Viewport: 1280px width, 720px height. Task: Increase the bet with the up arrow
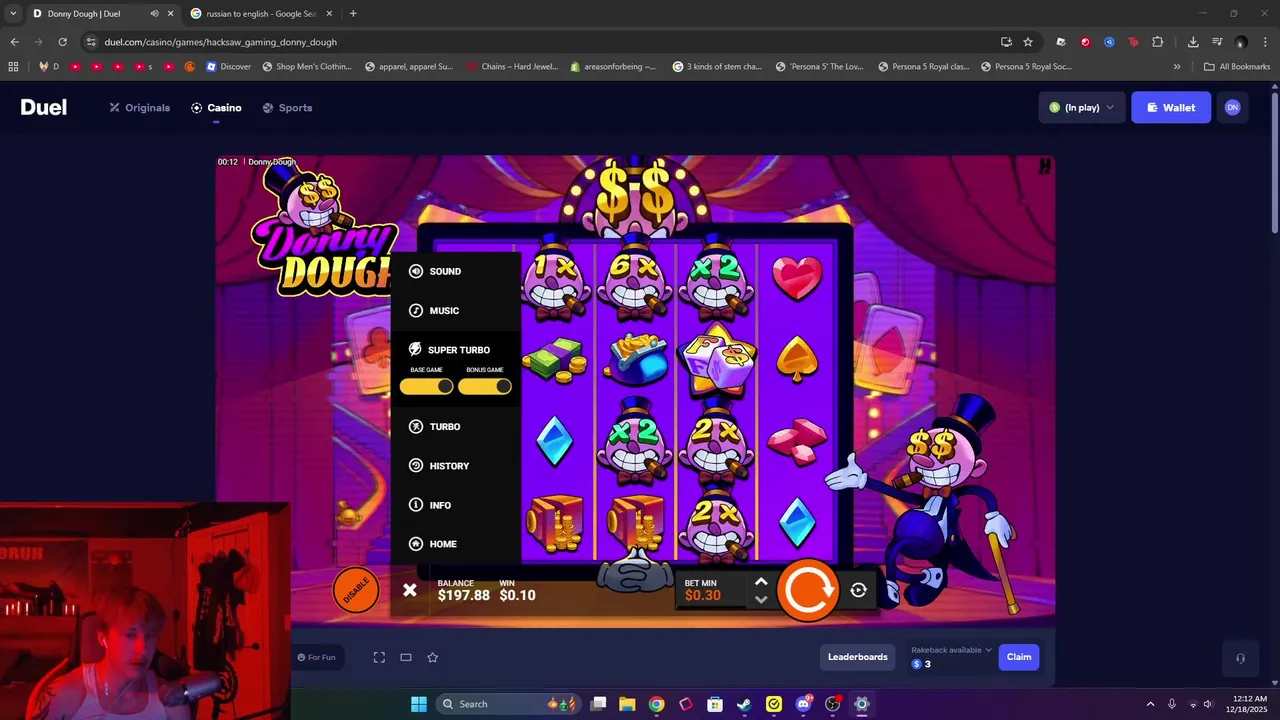coord(761,581)
